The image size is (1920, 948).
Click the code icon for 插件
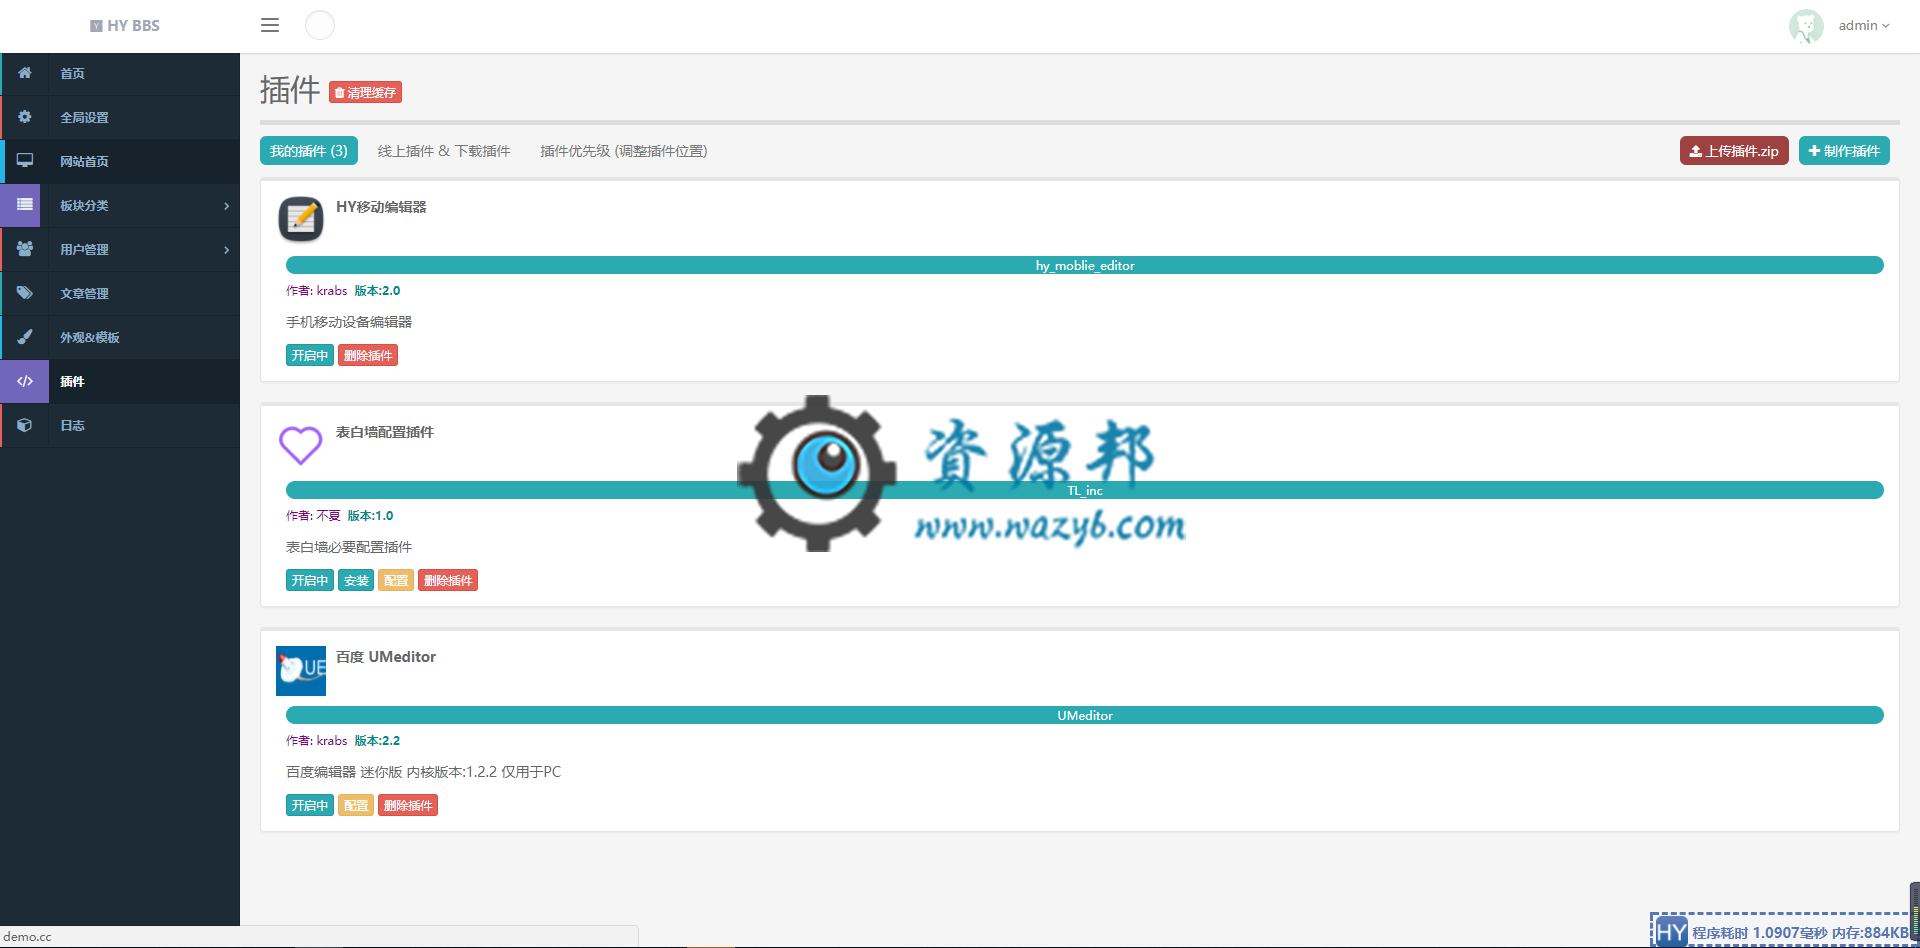[x=25, y=381]
